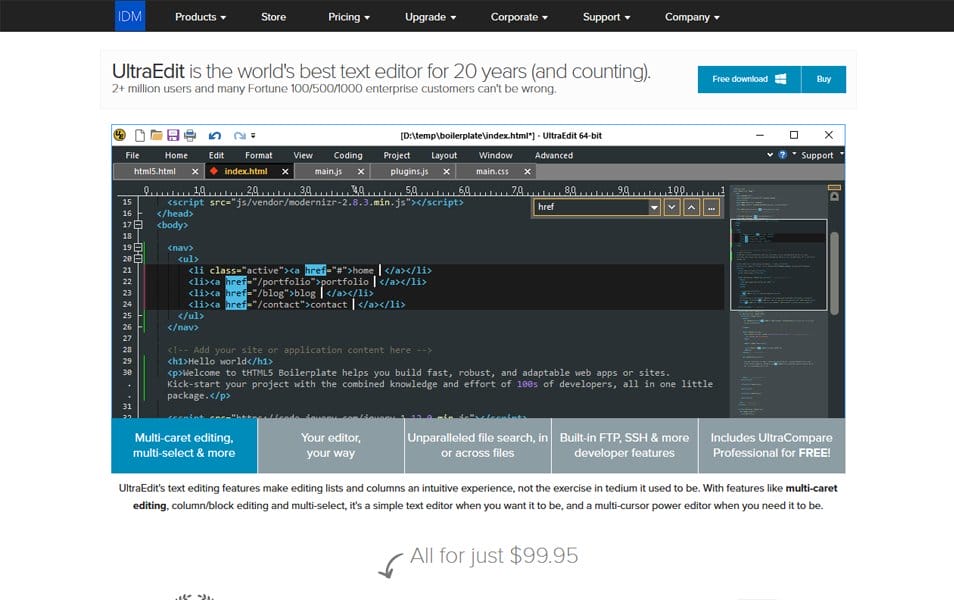Select the Built-in FTP, SSH feature tab
Viewport: 954px width, 600px height.
pos(625,445)
